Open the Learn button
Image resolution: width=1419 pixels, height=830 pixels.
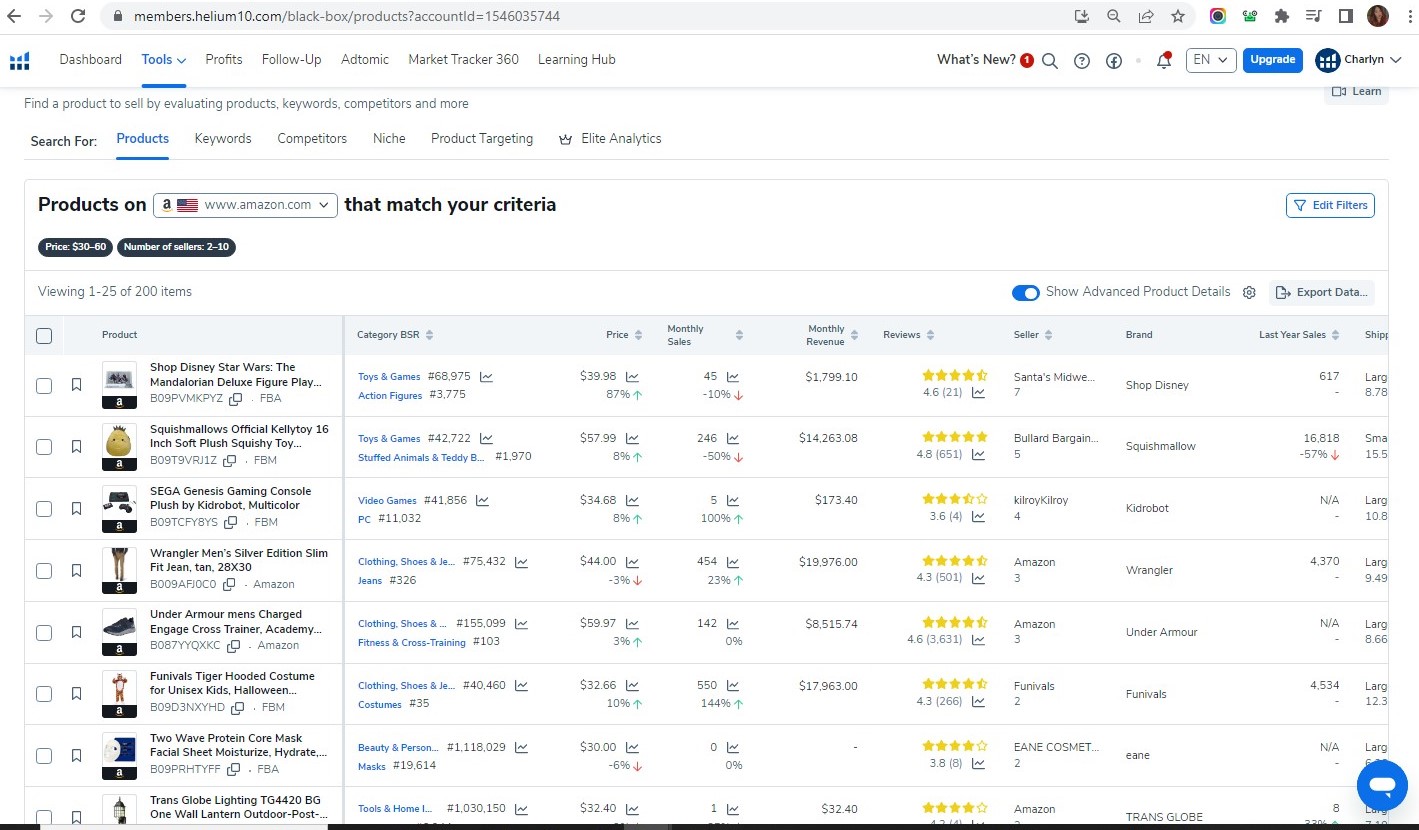tap(1357, 92)
